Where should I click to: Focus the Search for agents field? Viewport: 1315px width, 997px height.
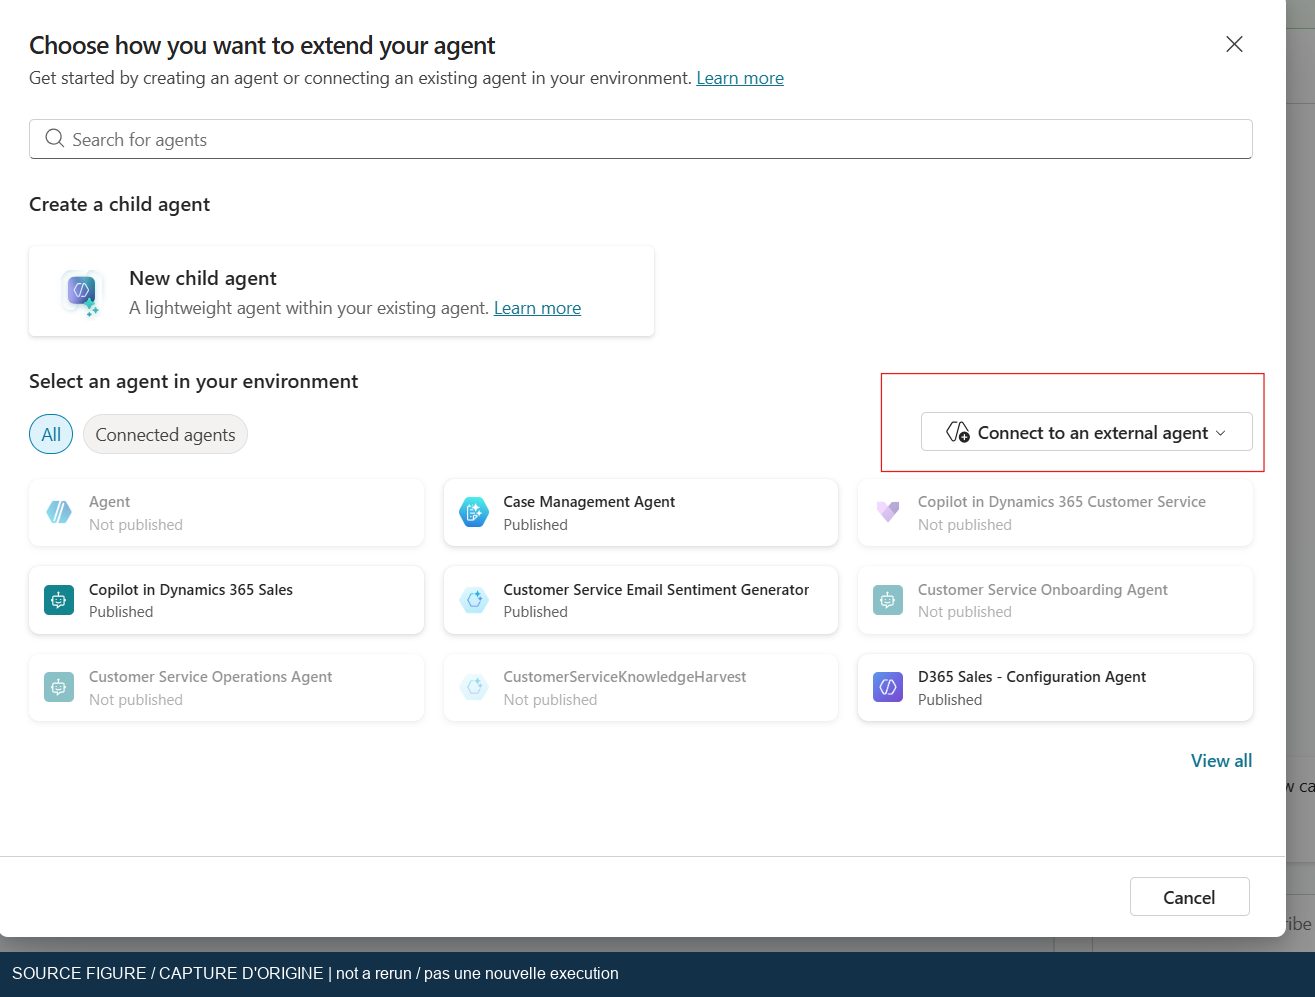(640, 139)
